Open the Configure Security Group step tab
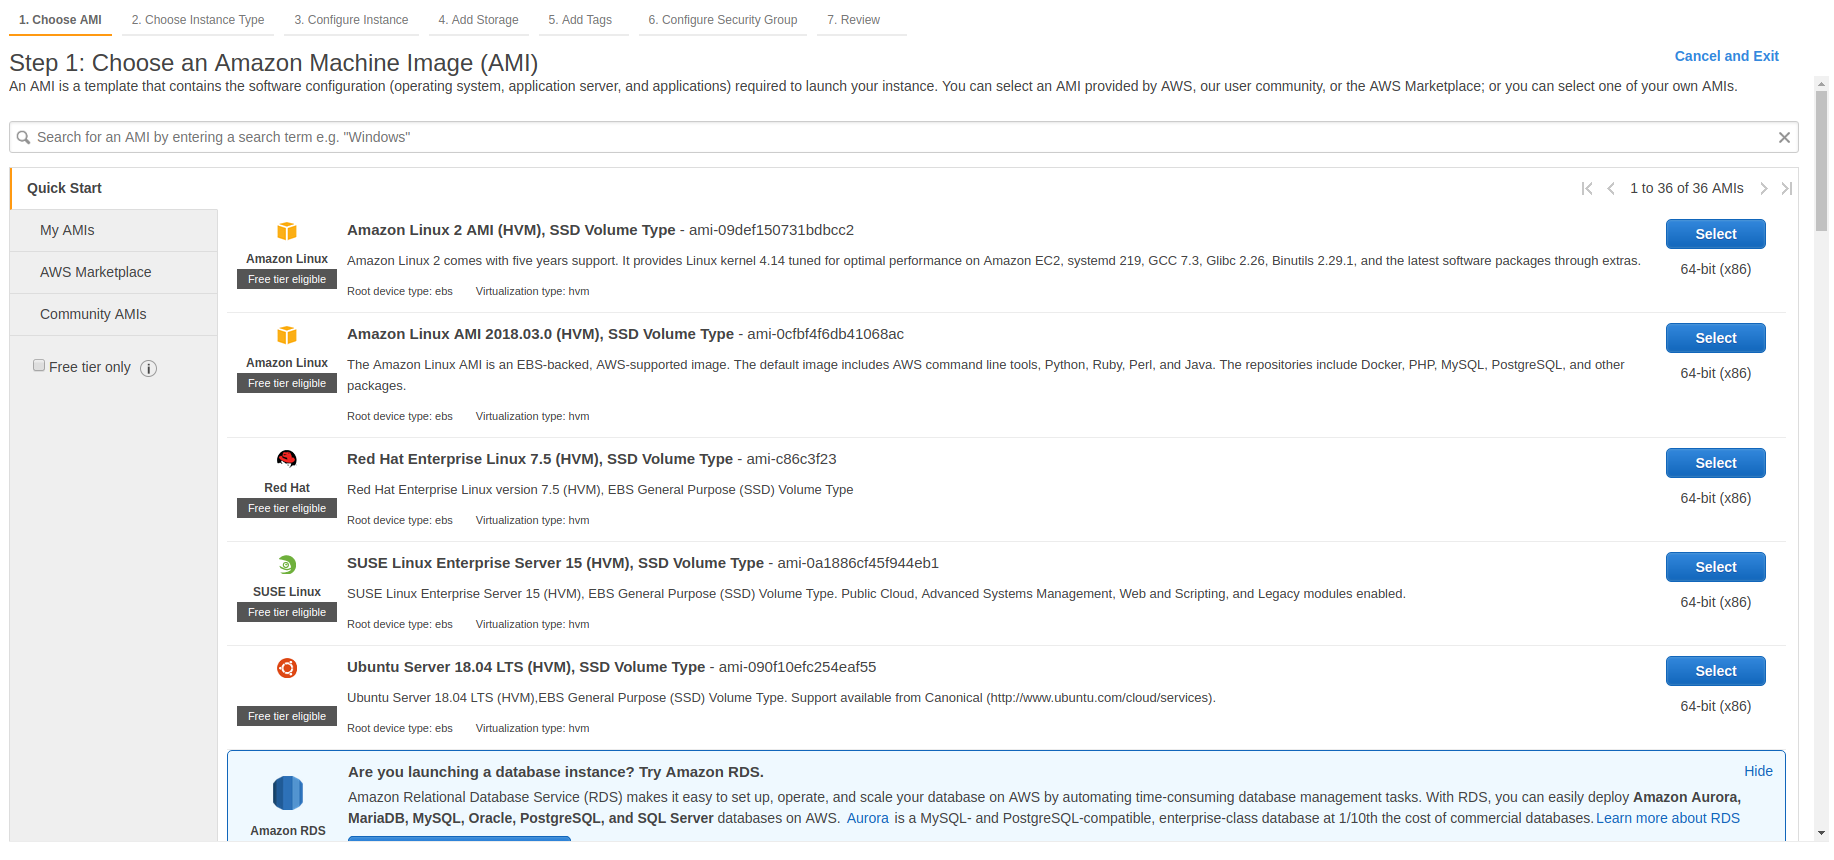The width and height of the screenshot is (1834, 860). click(723, 20)
